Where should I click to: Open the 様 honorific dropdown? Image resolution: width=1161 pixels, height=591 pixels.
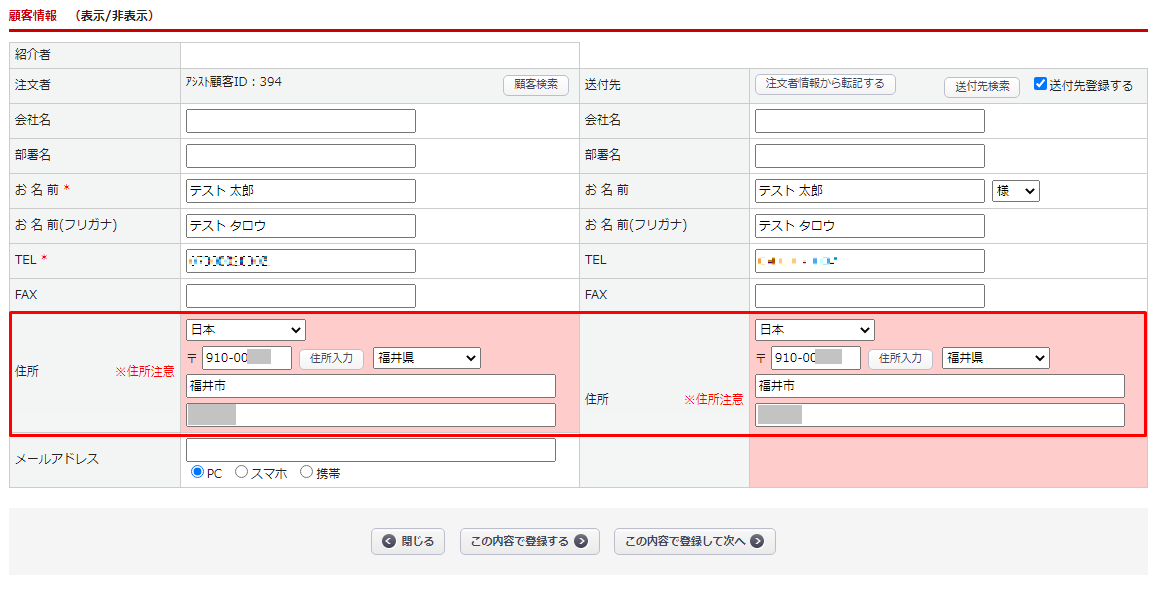(1015, 191)
